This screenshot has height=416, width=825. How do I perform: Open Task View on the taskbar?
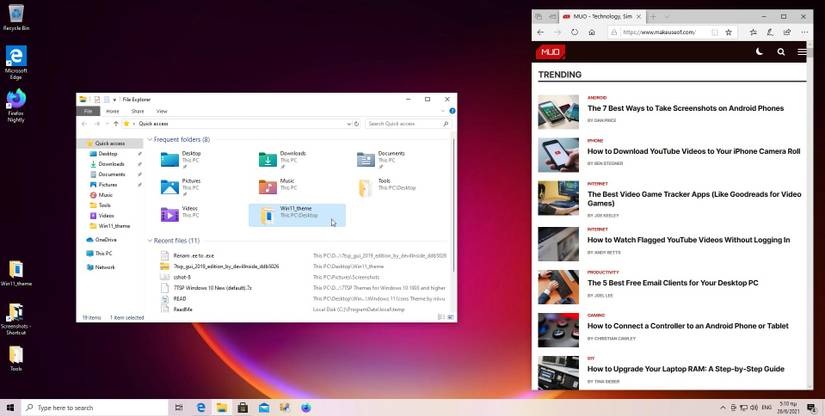179,408
